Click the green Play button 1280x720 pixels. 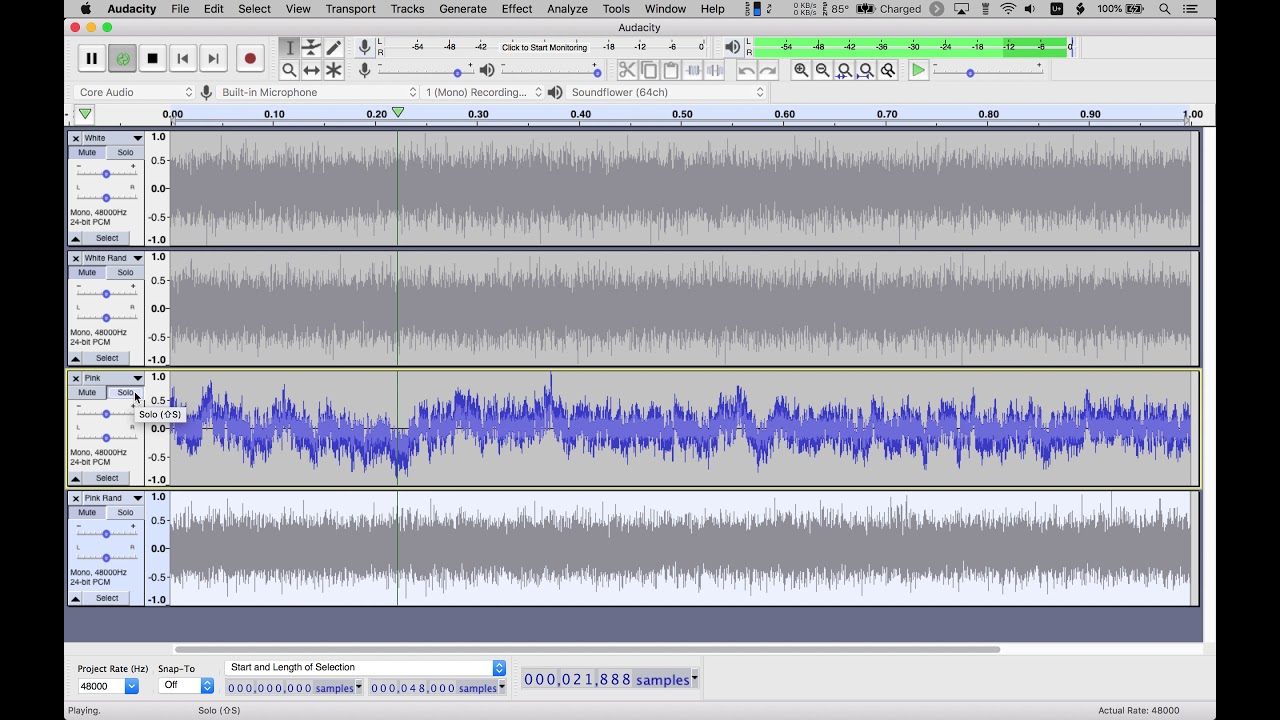tap(122, 58)
